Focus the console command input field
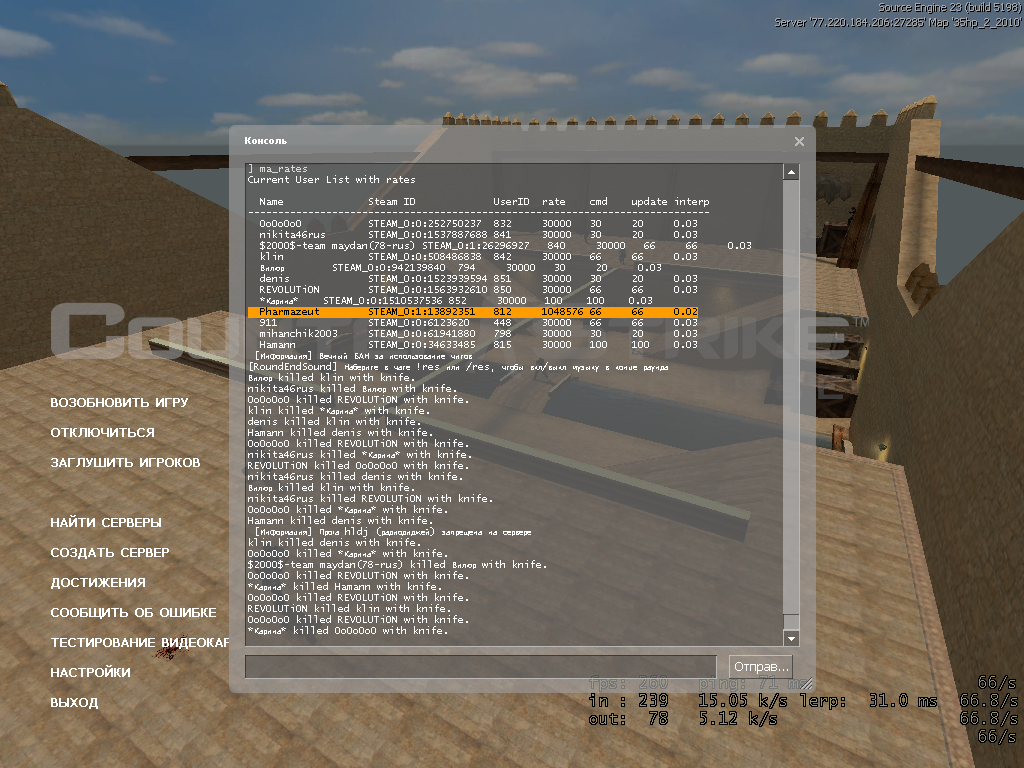The image size is (1024, 768). [481, 667]
